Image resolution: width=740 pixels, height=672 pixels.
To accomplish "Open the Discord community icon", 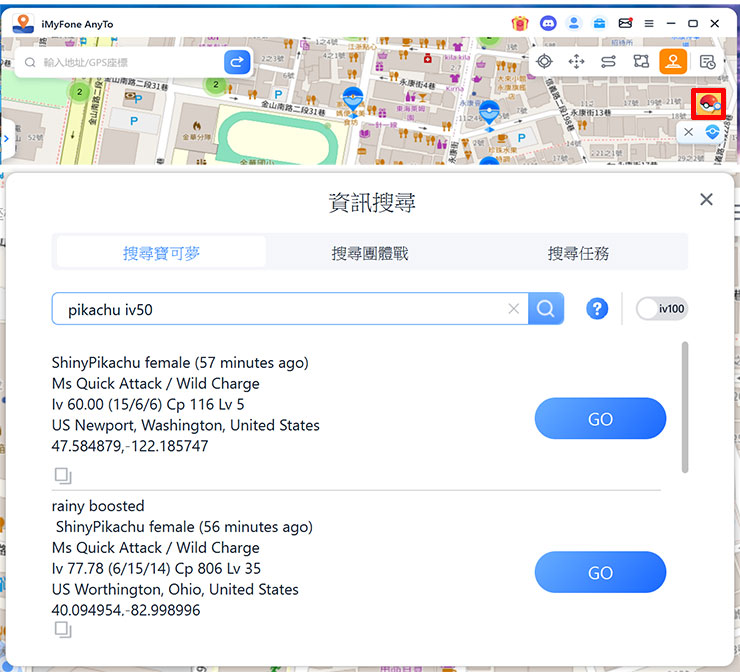I will tap(547, 23).
